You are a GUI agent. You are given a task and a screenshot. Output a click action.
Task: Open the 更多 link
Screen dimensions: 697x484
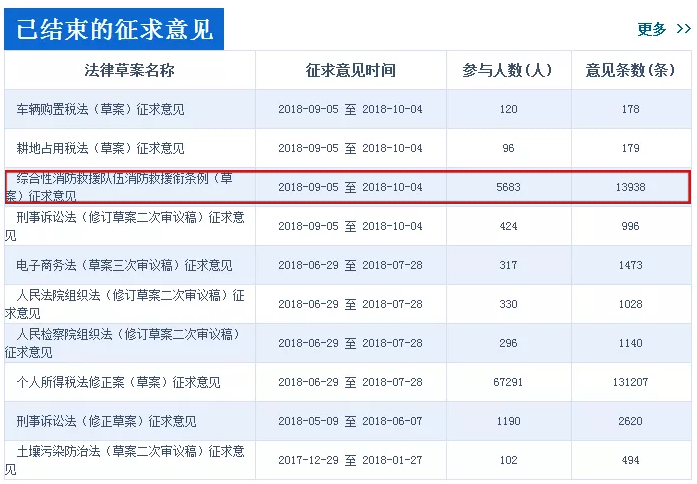pos(652,29)
